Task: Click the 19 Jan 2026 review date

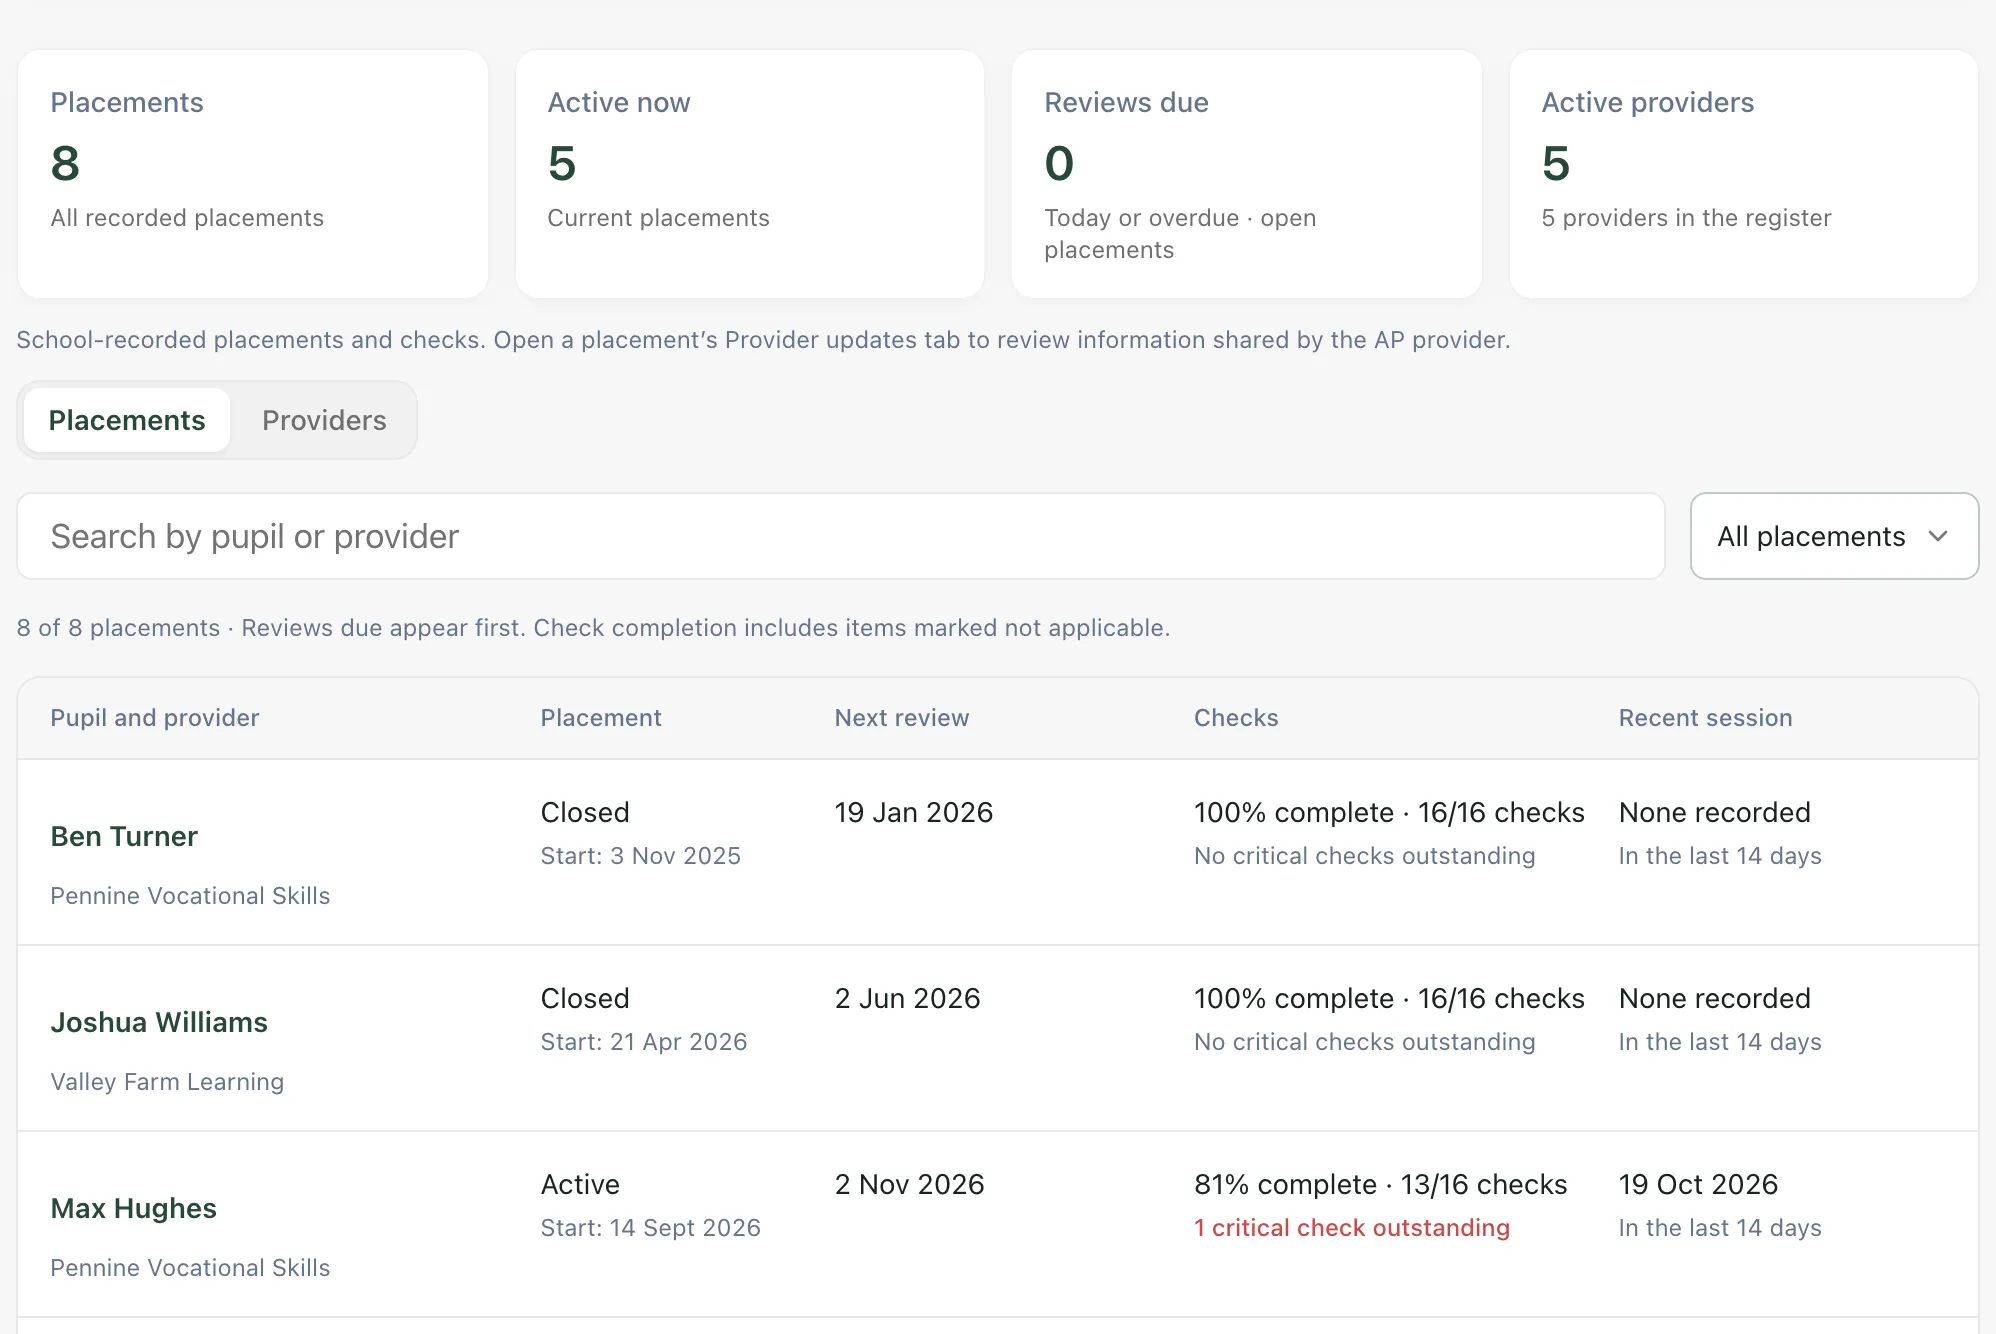Action: click(914, 812)
